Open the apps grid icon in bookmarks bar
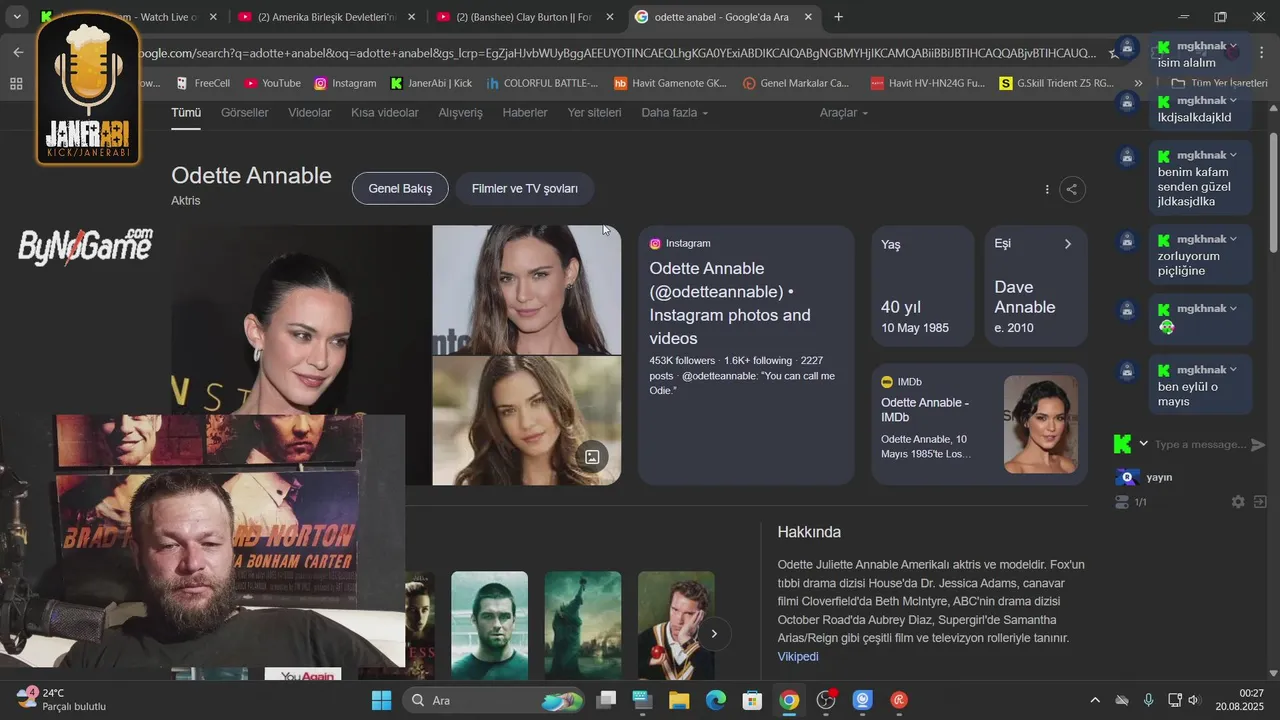Image resolution: width=1280 pixels, height=720 pixels. [16, 83]
